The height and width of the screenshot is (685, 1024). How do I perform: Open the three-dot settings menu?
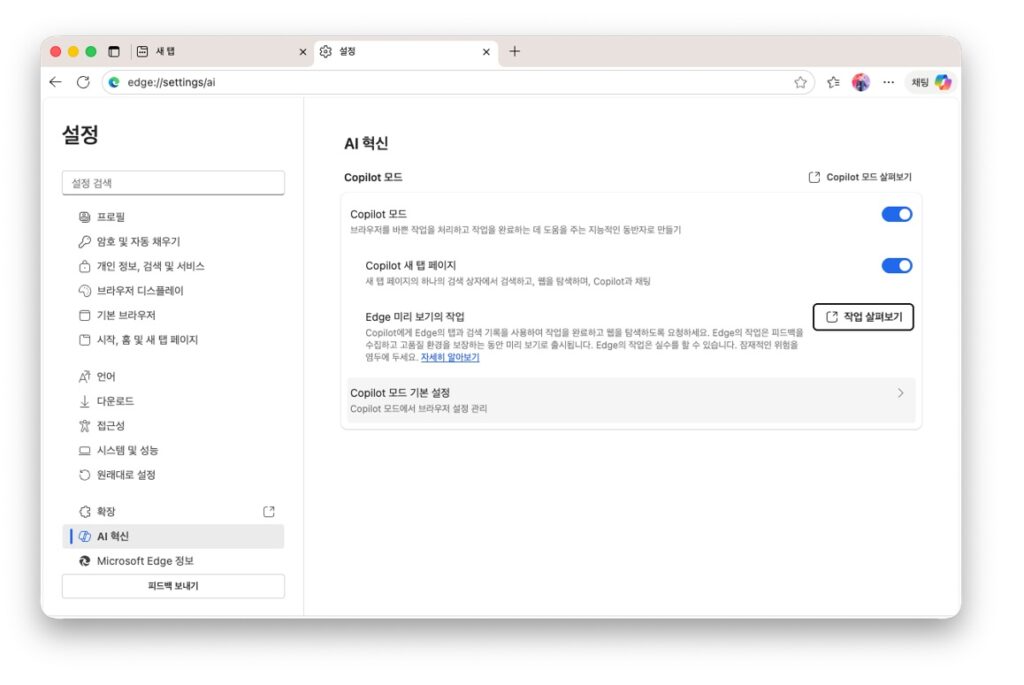pyautogui.click(x=888, y=82)
